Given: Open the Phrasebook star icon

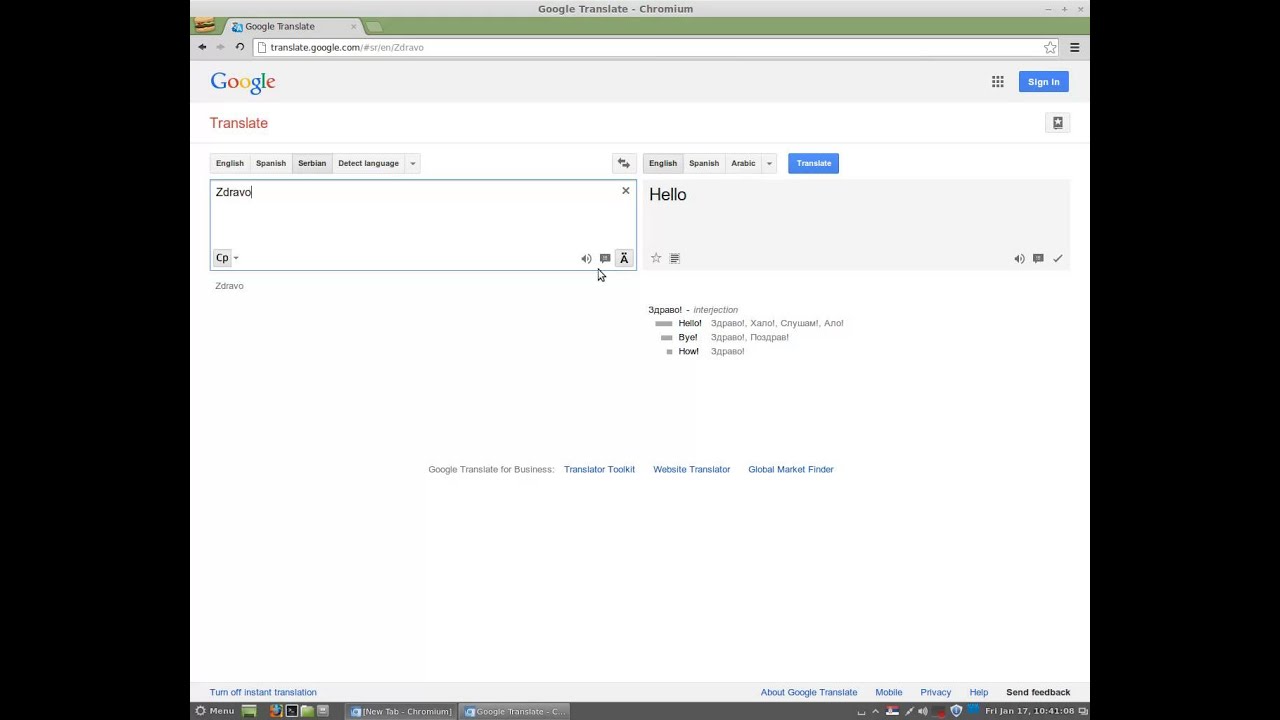Looking at the screenshot, I should pos(1058,123).
